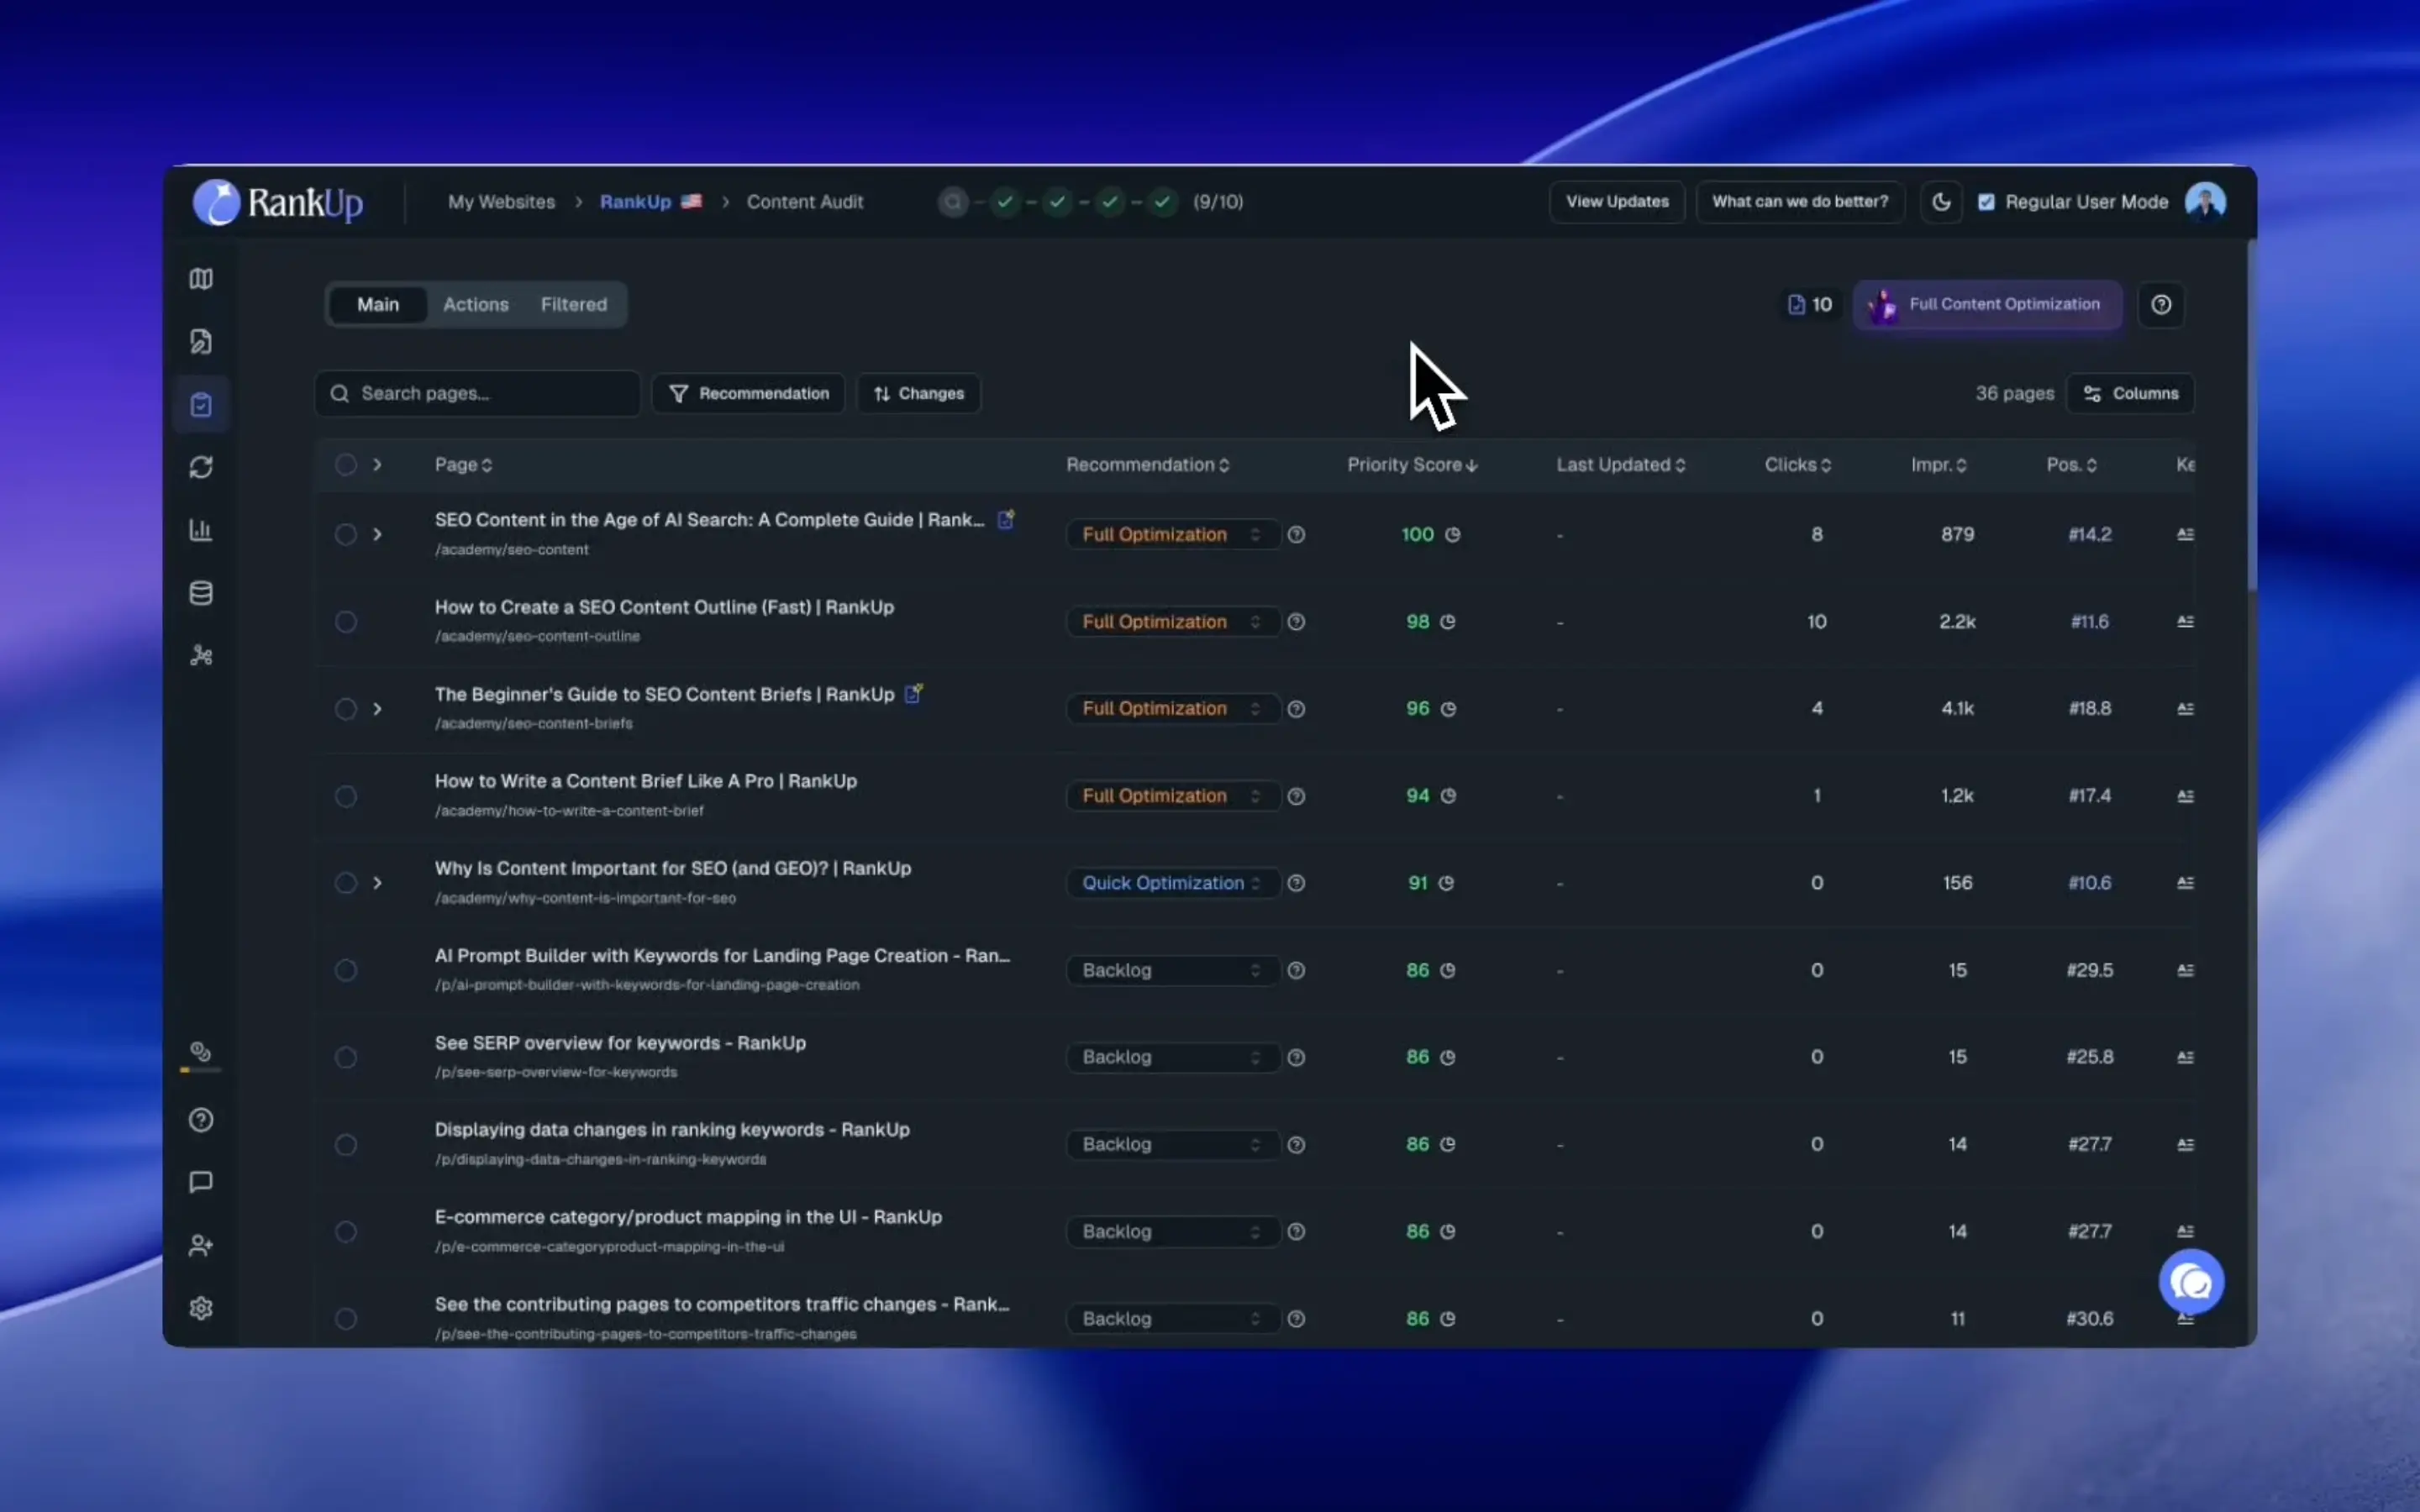Click the help icon next to Full Content Optimization

[x=2161, y=305]
